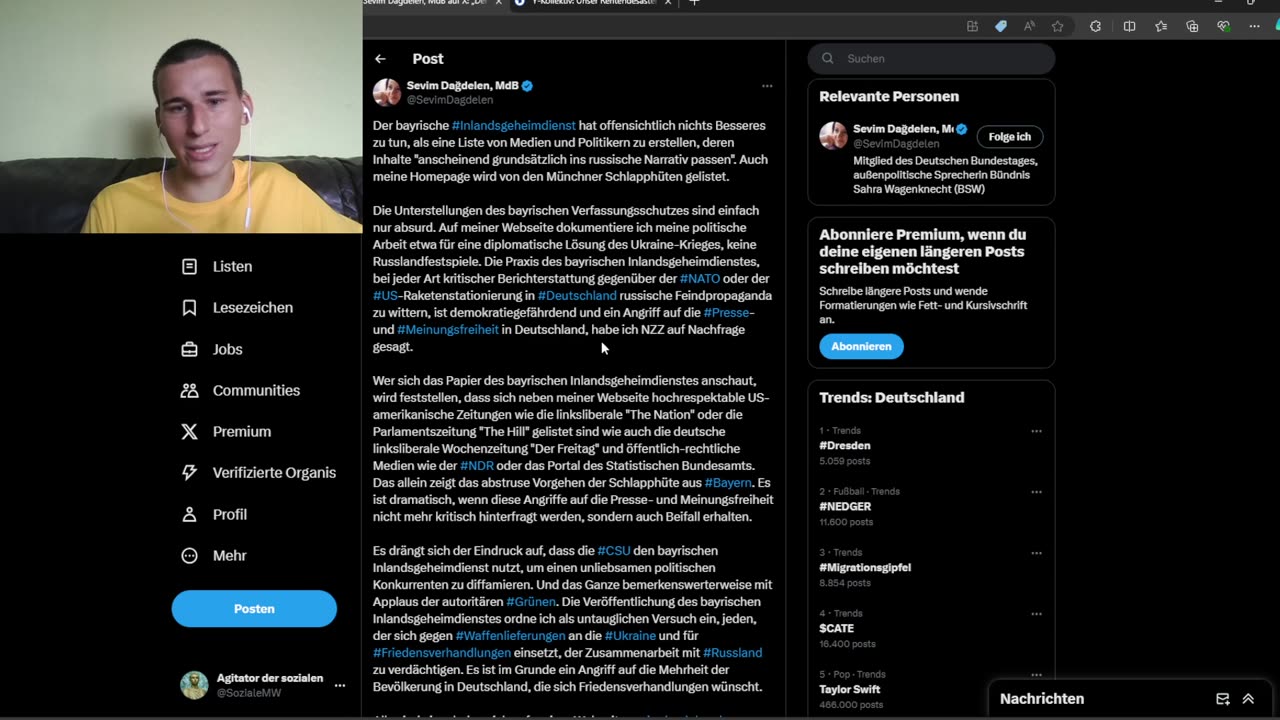This screenshot has width=1280, height=720.
Task: Go to Communities in sidebar
Action: tap(241, 390)
